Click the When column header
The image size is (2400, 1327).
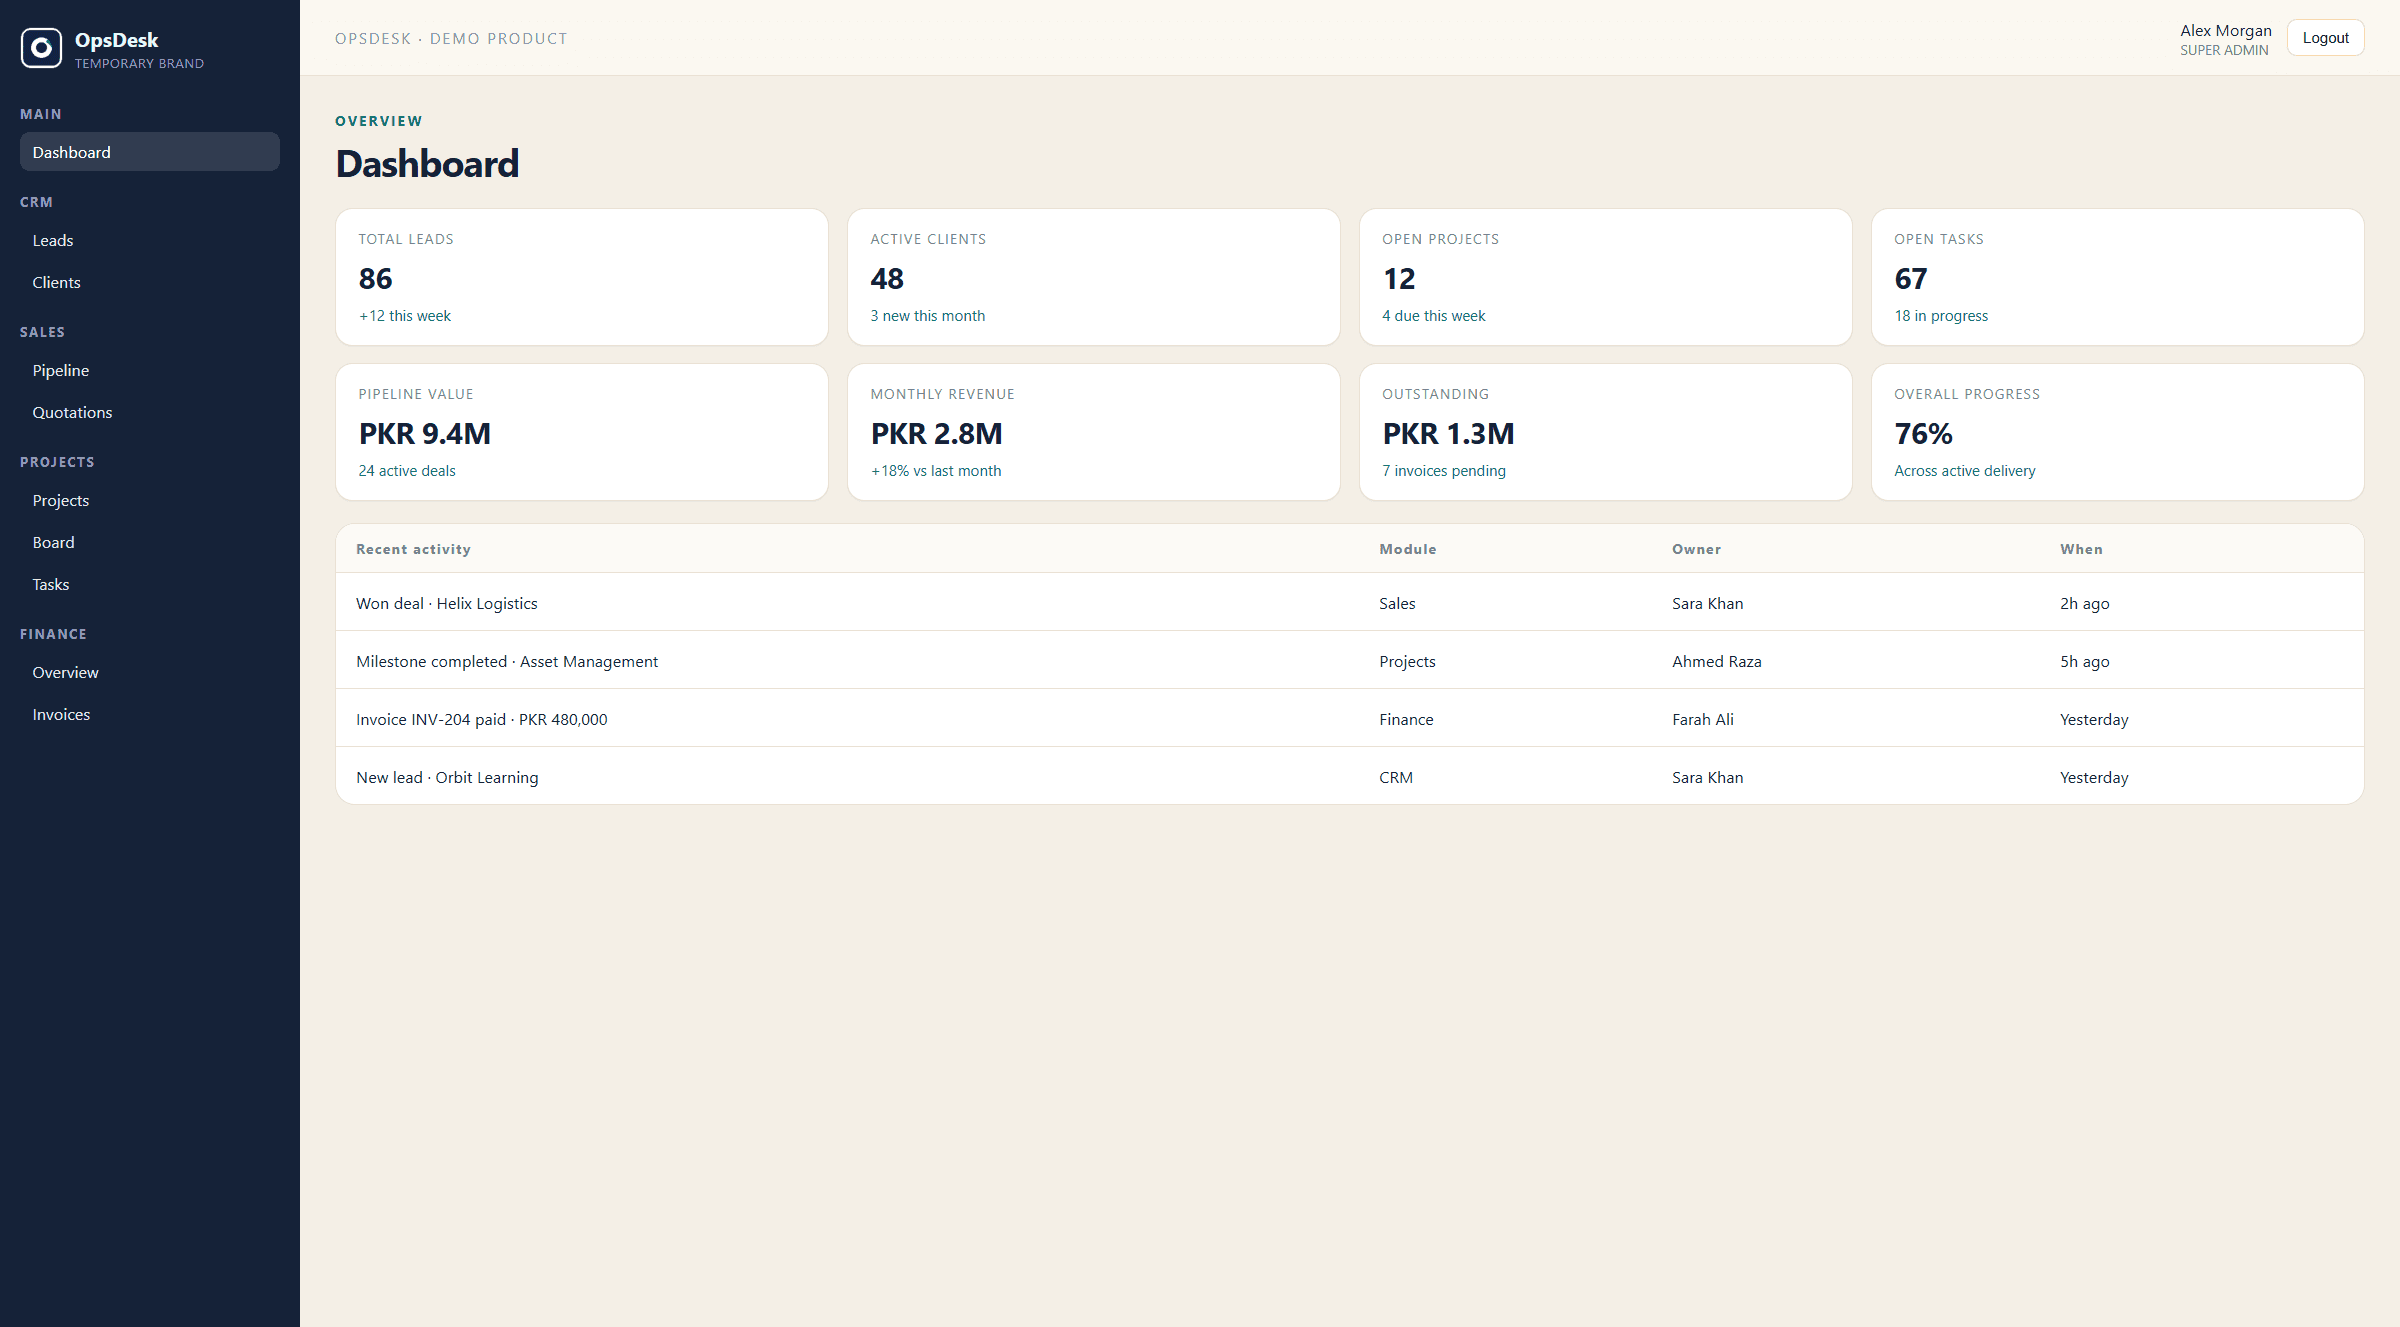pos(2081,549)
